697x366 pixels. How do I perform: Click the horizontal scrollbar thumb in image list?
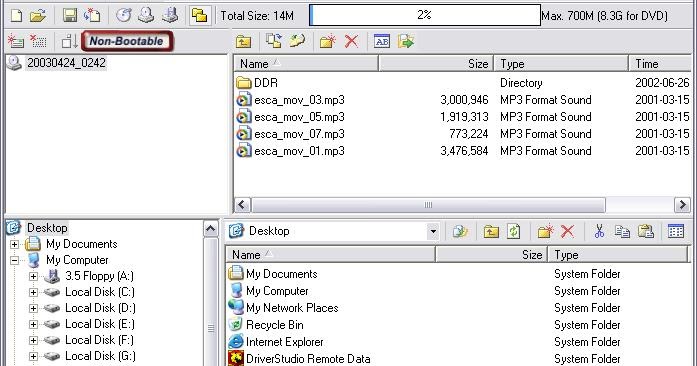[x=428, y=205]
